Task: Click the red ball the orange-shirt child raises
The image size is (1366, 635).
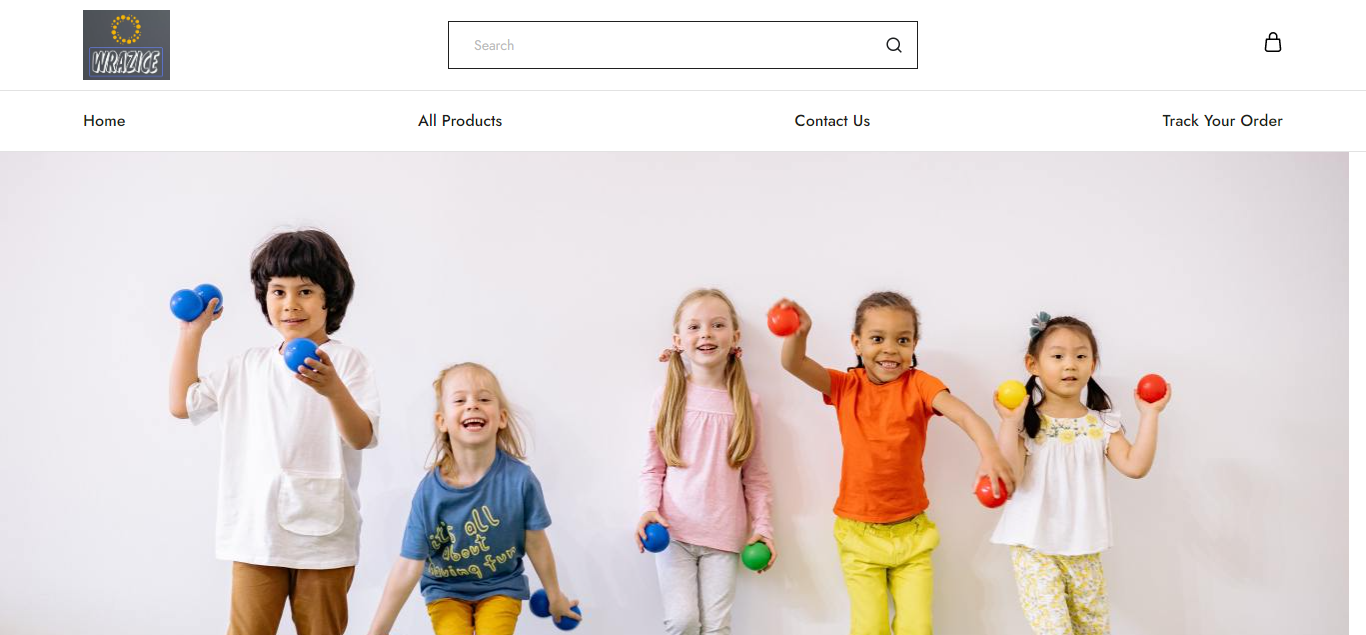Action: point(783,320)
